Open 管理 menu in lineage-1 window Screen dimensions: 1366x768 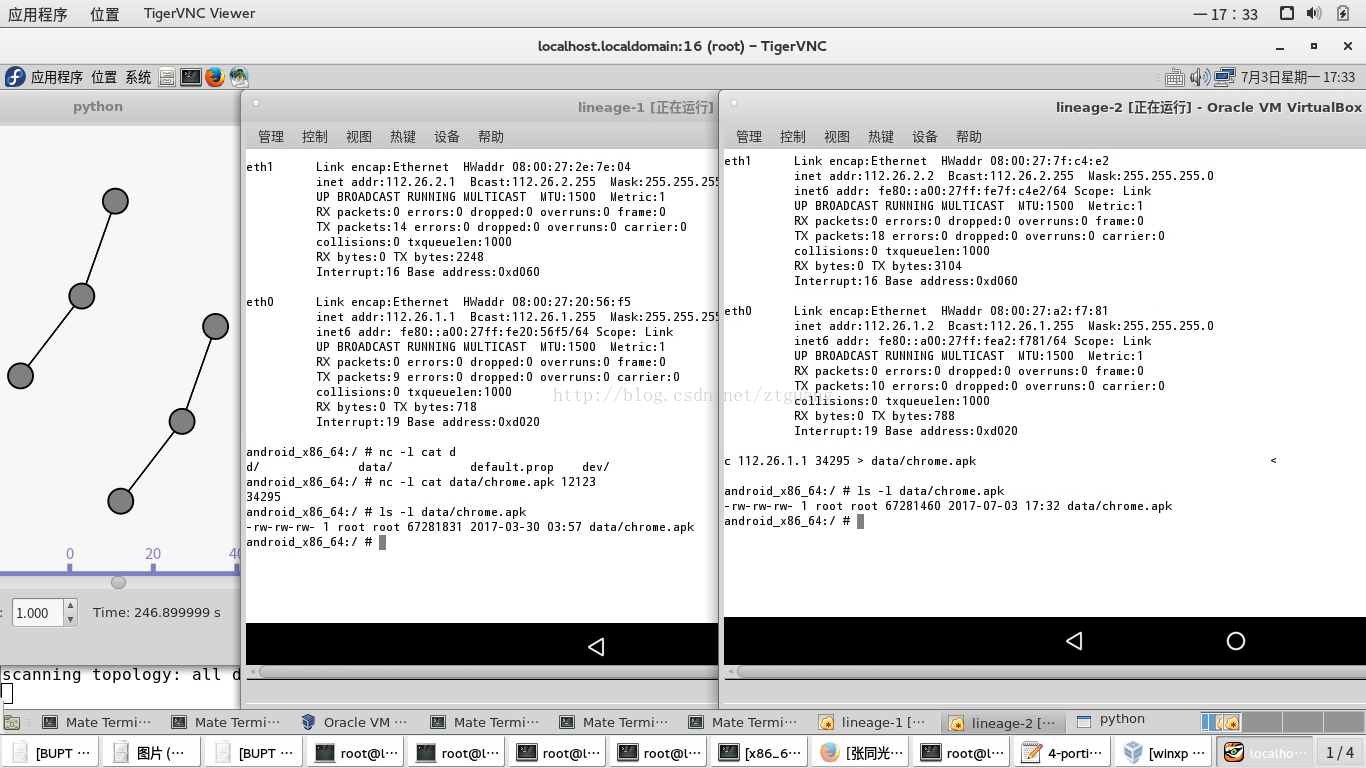click(271, 137)
